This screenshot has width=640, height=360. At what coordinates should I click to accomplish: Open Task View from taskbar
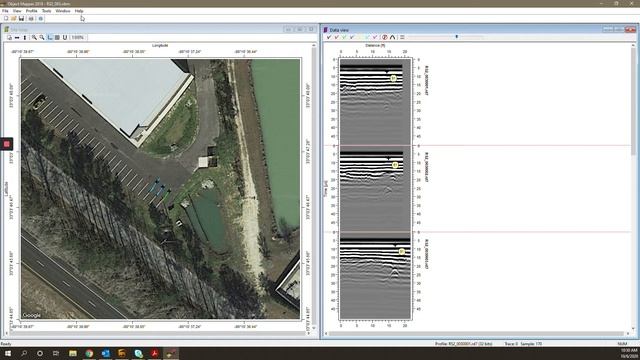pos(56,353)
